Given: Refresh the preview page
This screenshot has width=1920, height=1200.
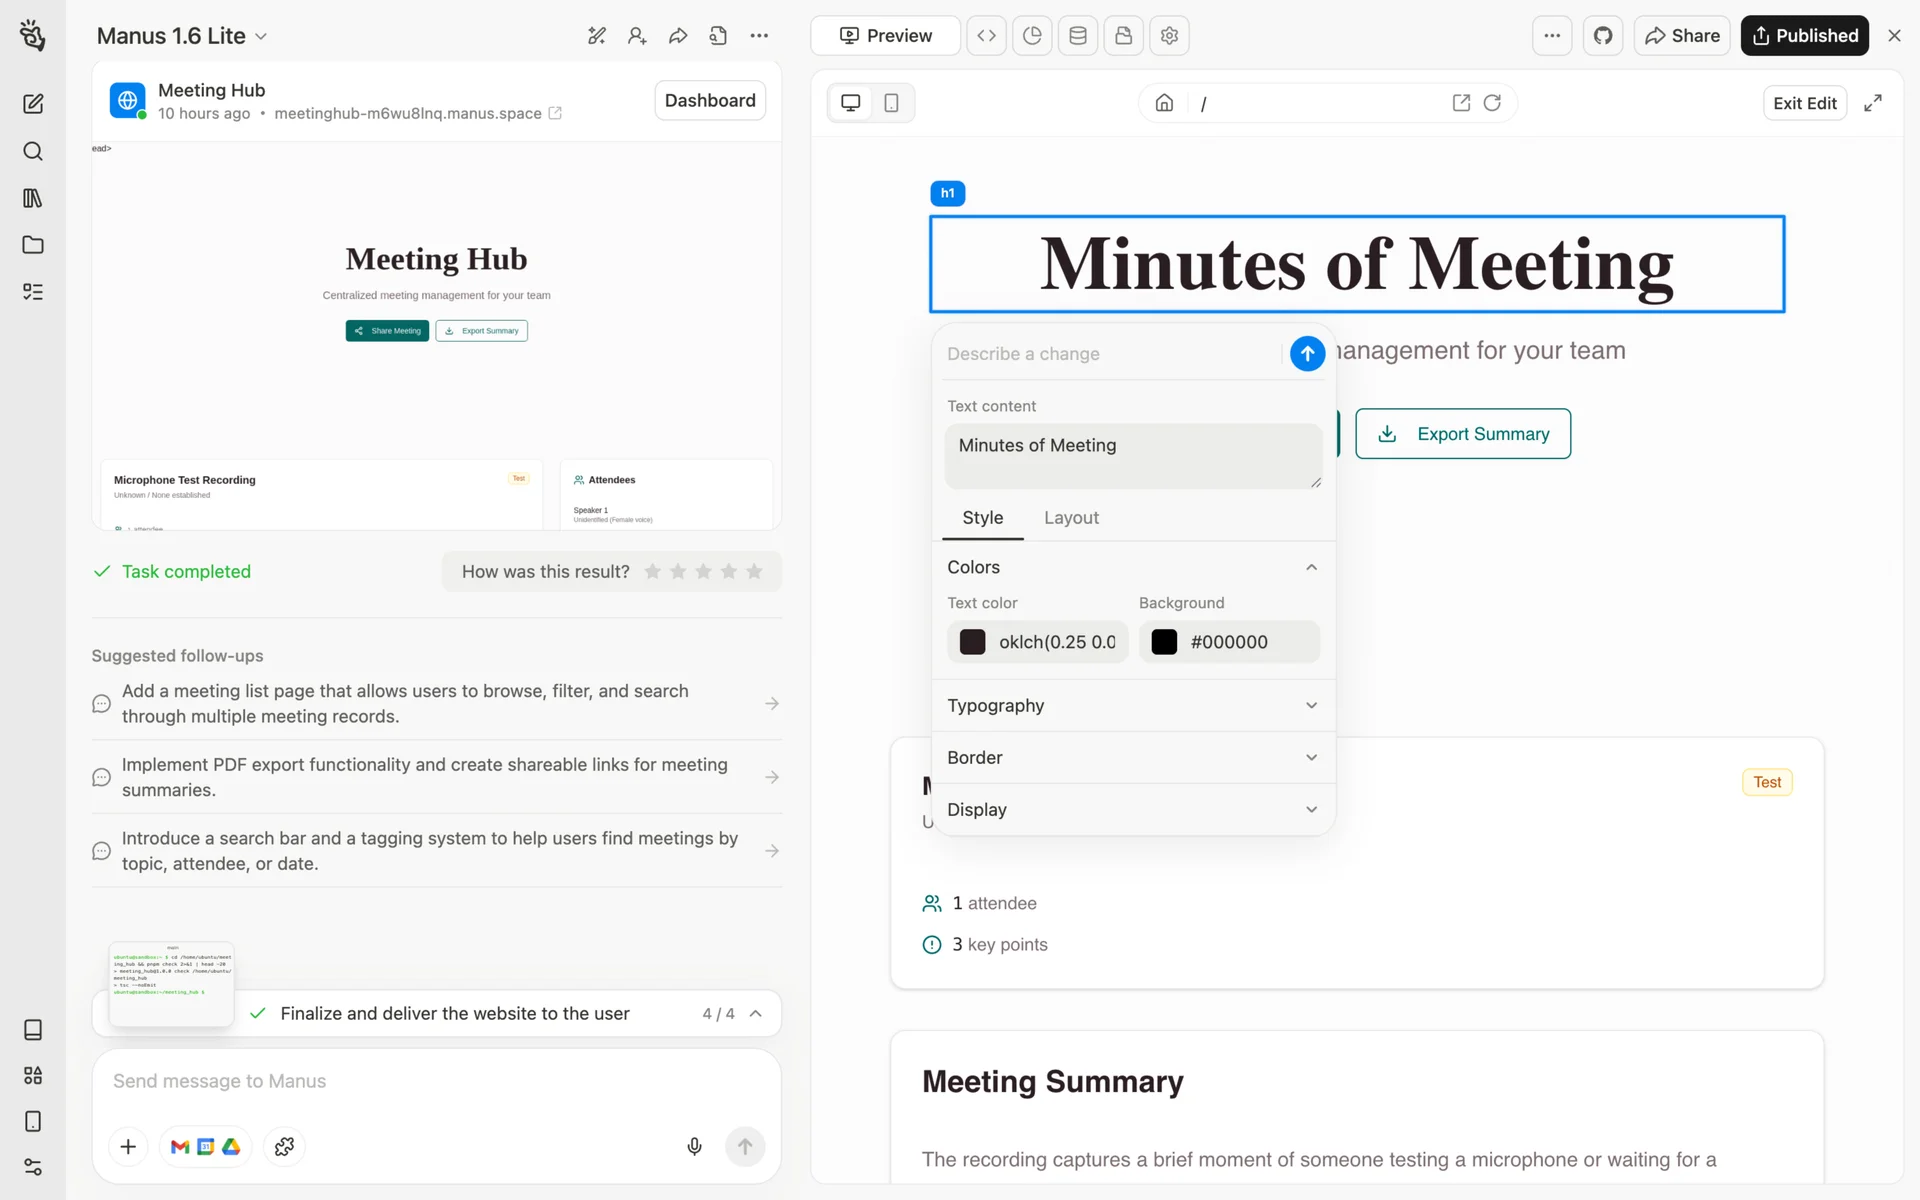Looking at the screenshot, I should pos(1492,103).
